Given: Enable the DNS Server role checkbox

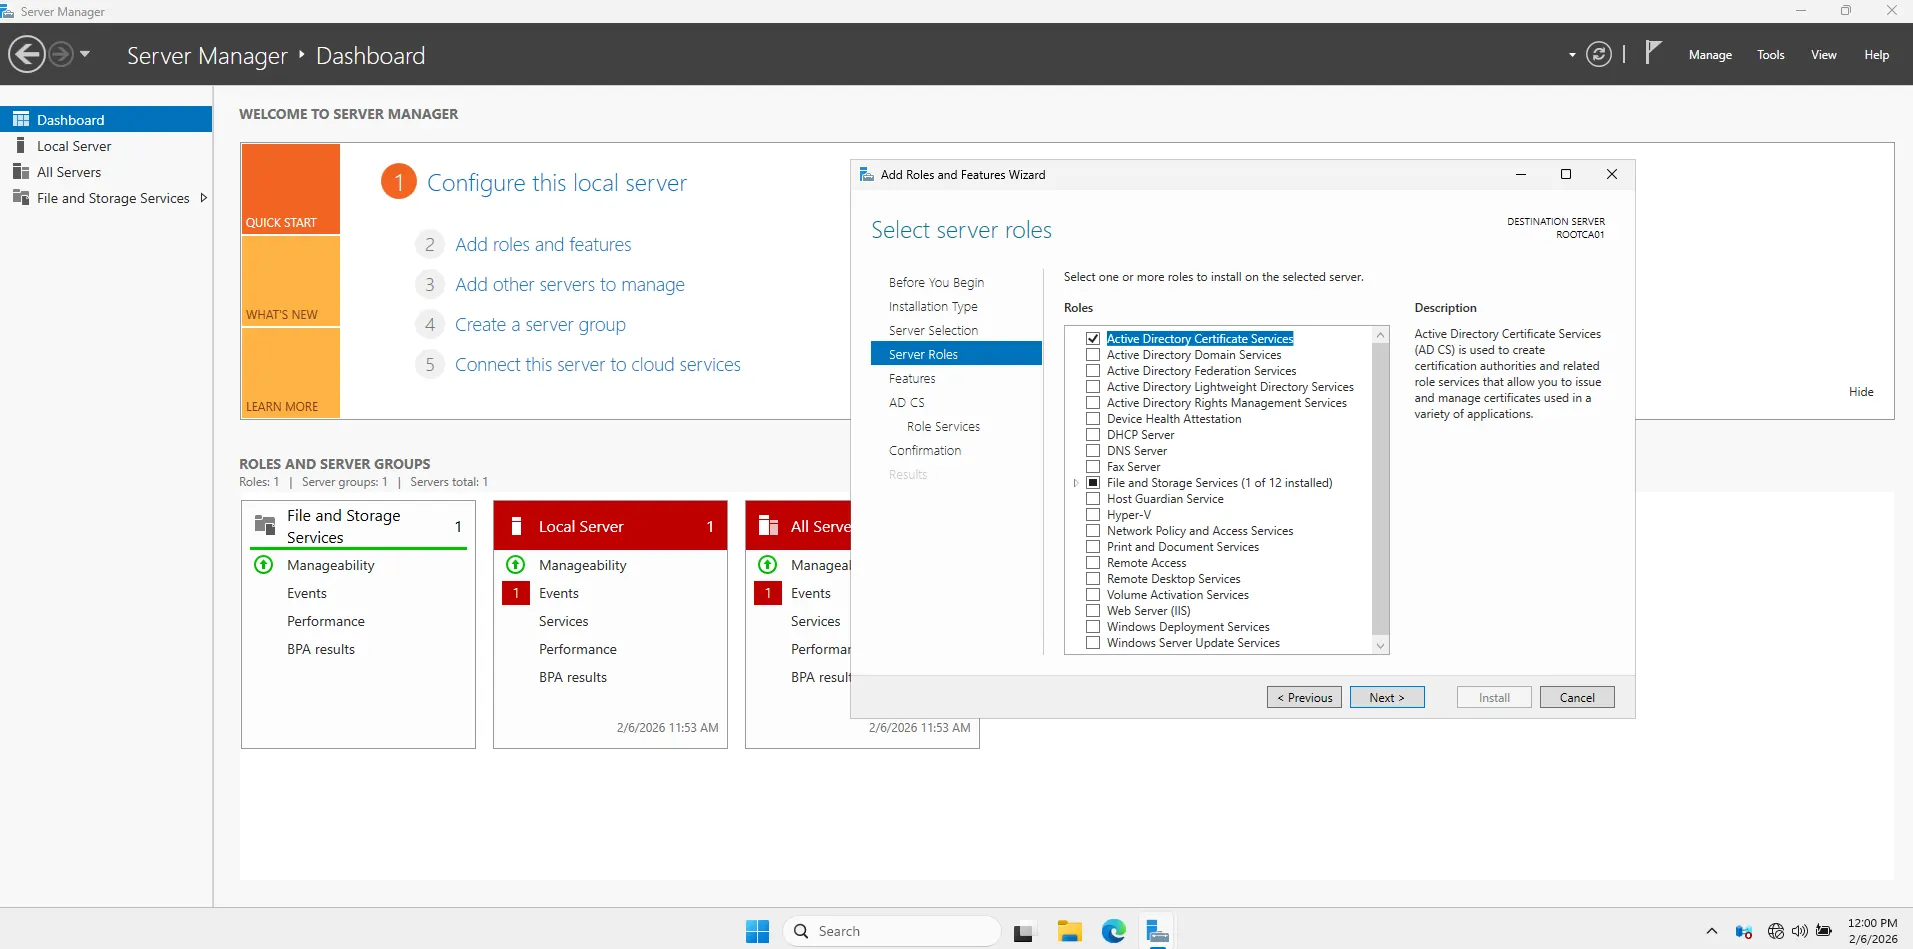Looking at the screenshot, I should tap(1093, 451).
